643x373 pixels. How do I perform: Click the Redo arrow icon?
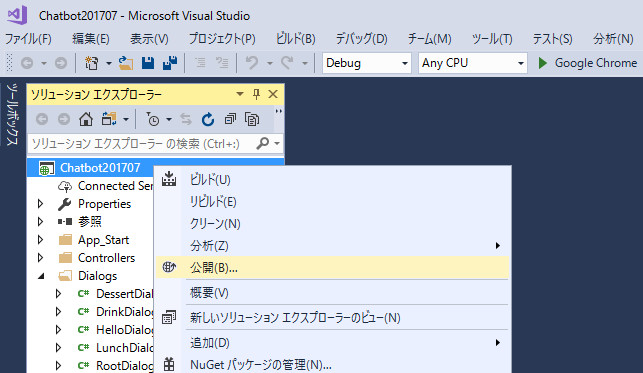(287, 63)
